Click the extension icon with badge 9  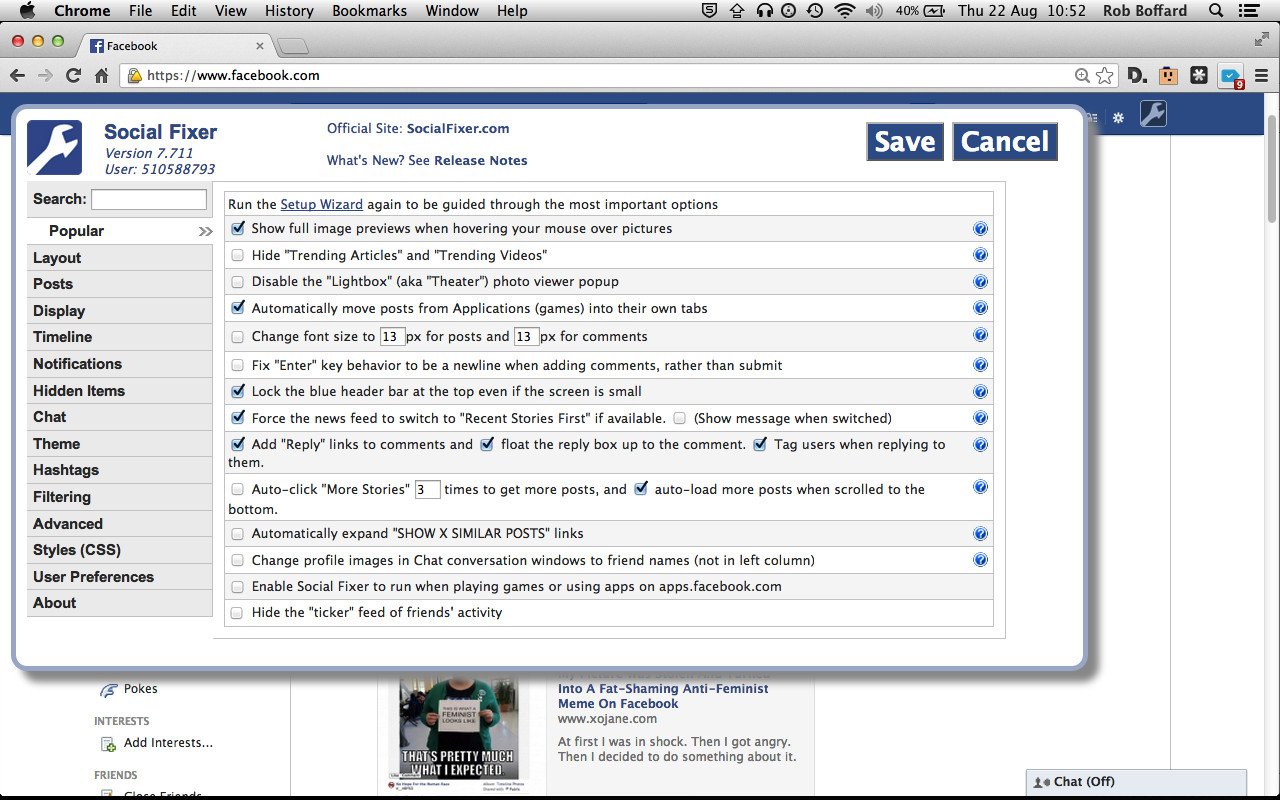coord(1230,76)
